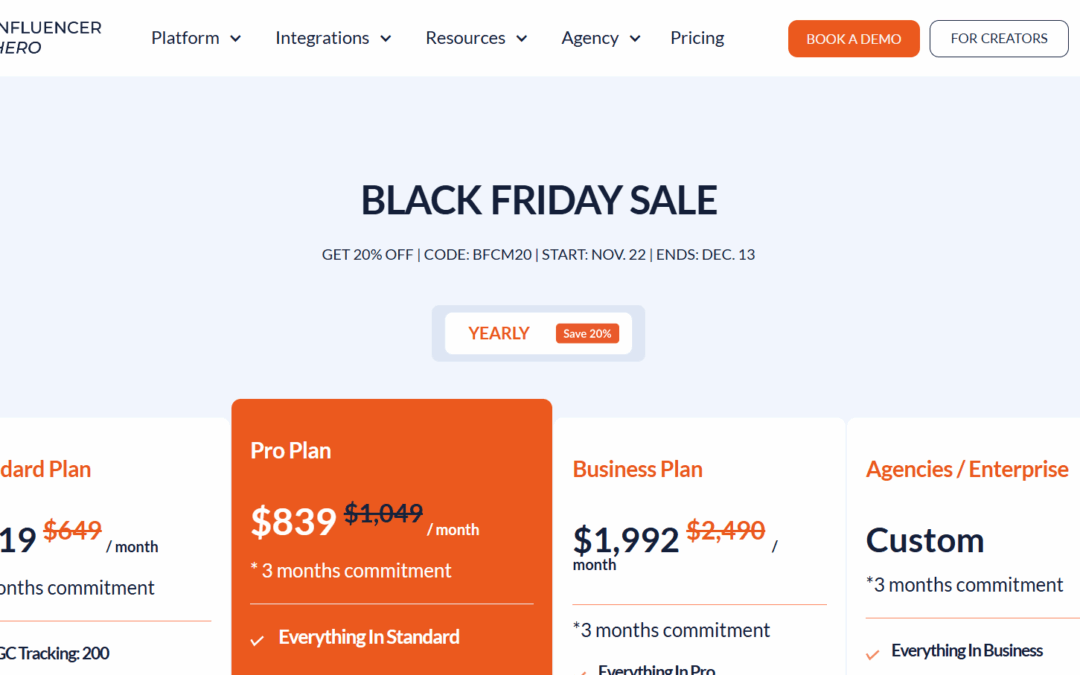Image resolution: width=1080 pixels, height=675 pixels.
Task: Open the Integrations dropdown arrow
Action: click(386, 39)
